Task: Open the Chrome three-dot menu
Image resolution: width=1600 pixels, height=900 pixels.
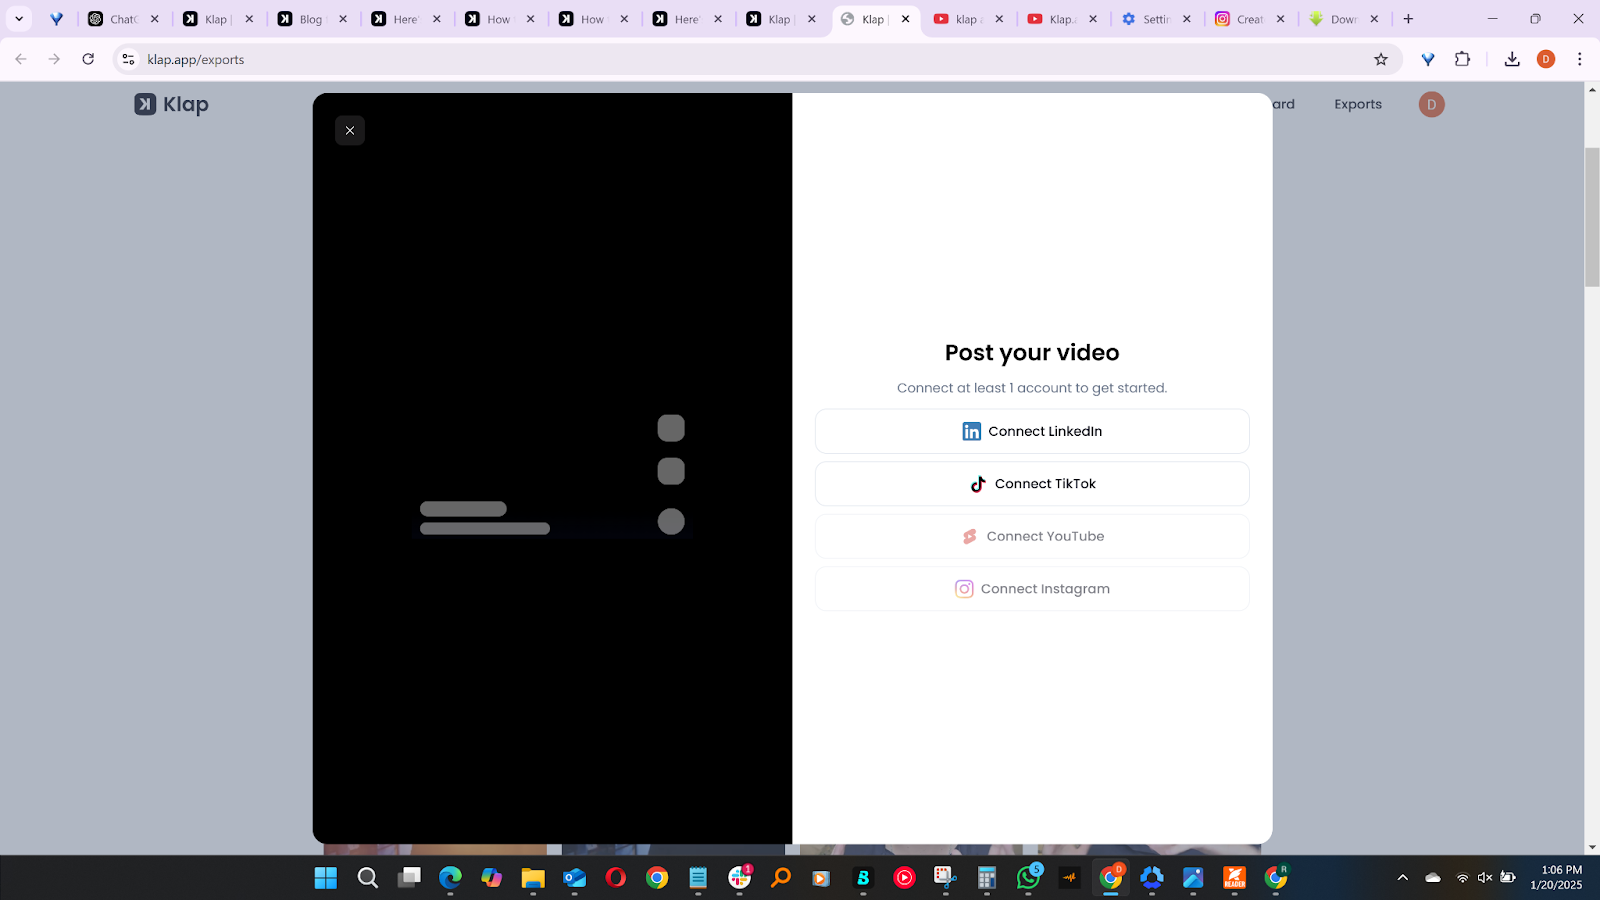Action: pos(1579,60)
